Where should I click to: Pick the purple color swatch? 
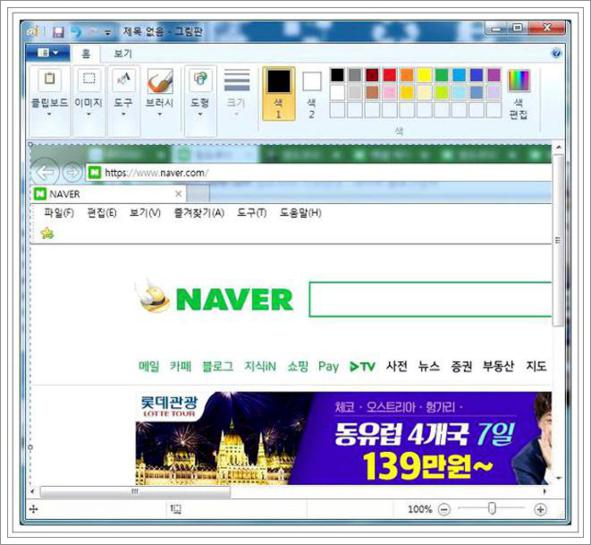494,75
